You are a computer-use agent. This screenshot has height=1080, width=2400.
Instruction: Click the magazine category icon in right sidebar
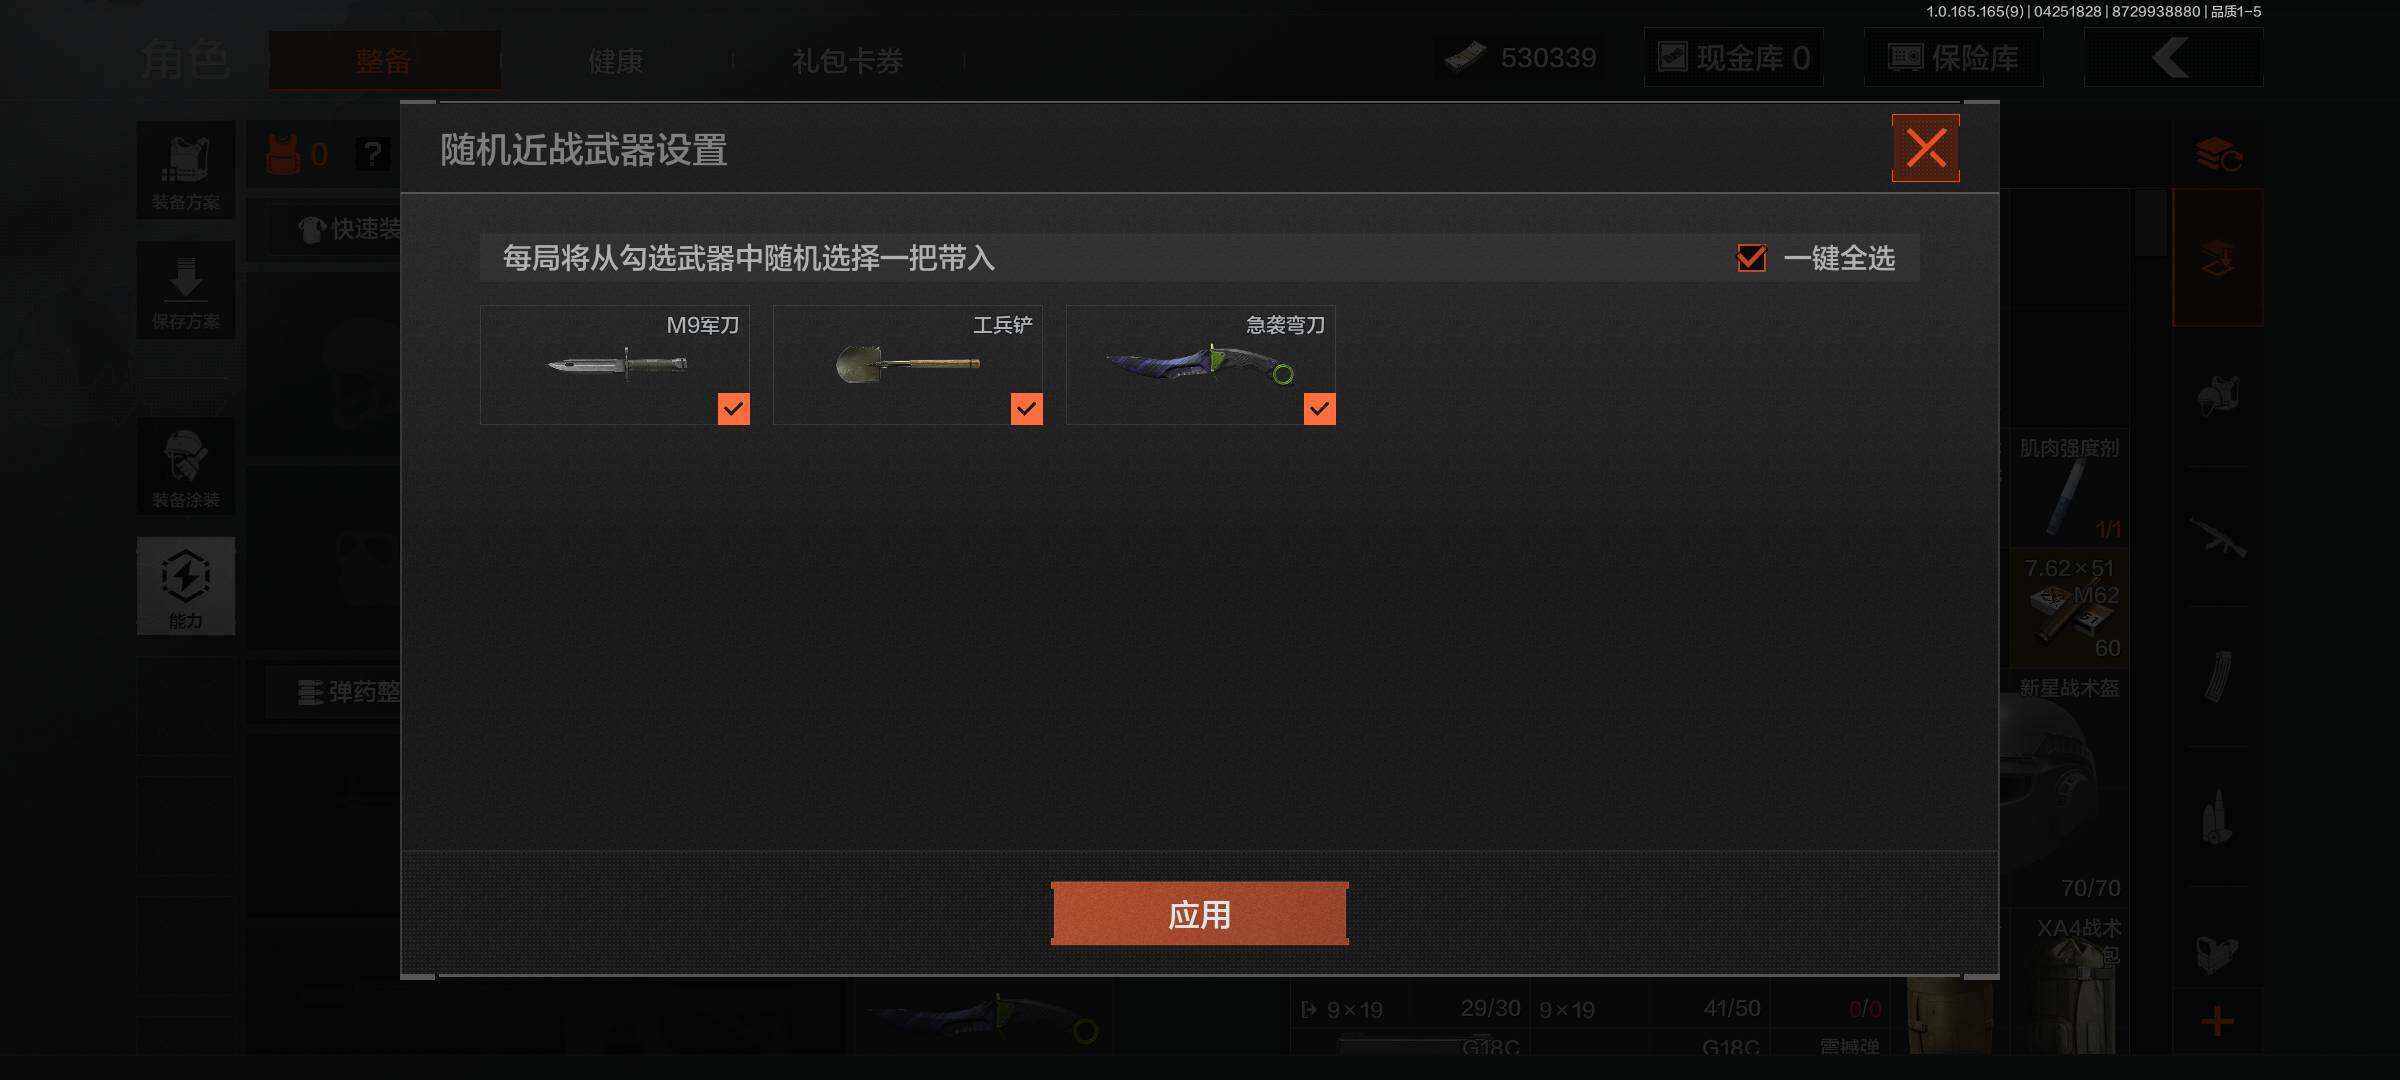(x=2218, y=677)
